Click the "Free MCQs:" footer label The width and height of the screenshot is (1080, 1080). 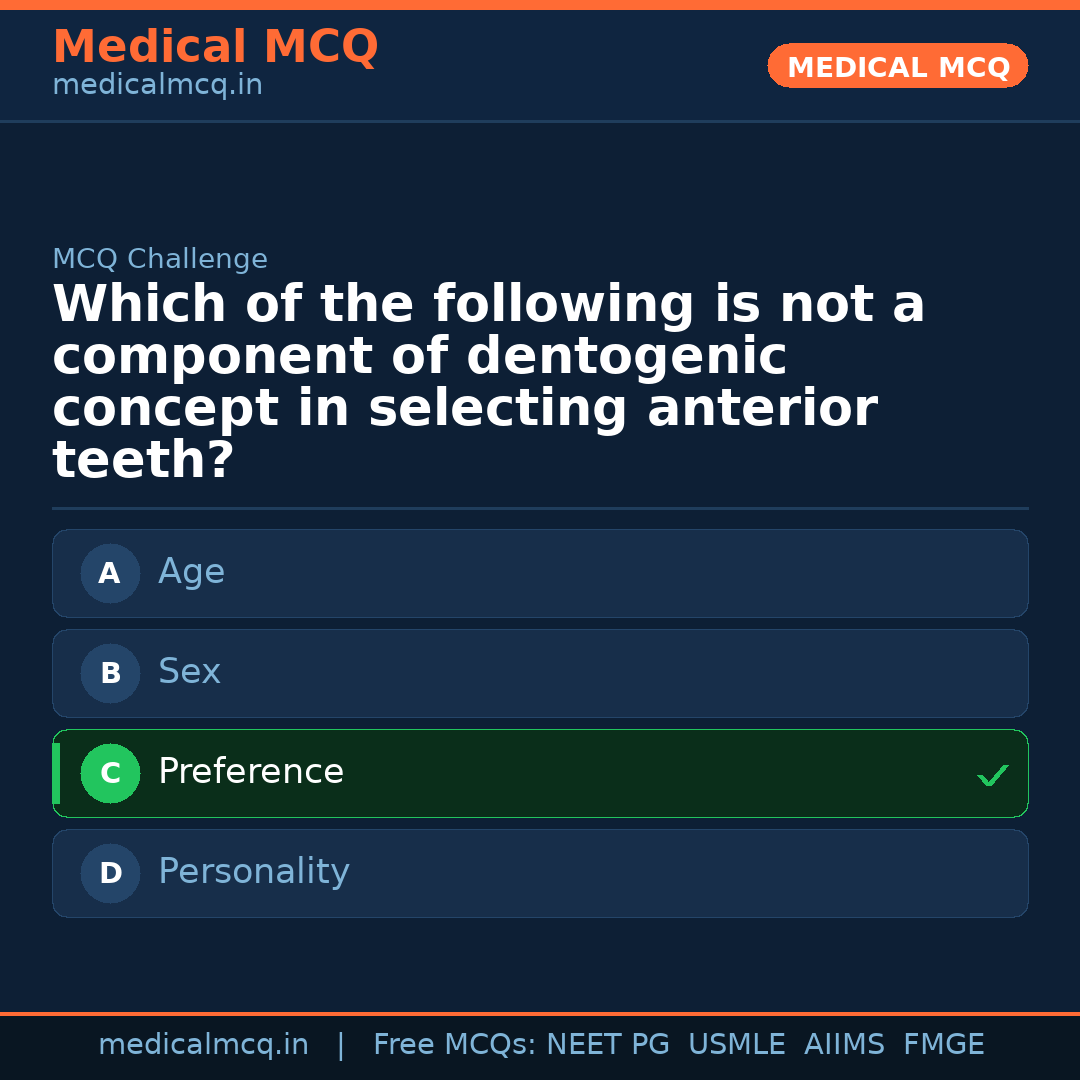tap(455, 1045)
